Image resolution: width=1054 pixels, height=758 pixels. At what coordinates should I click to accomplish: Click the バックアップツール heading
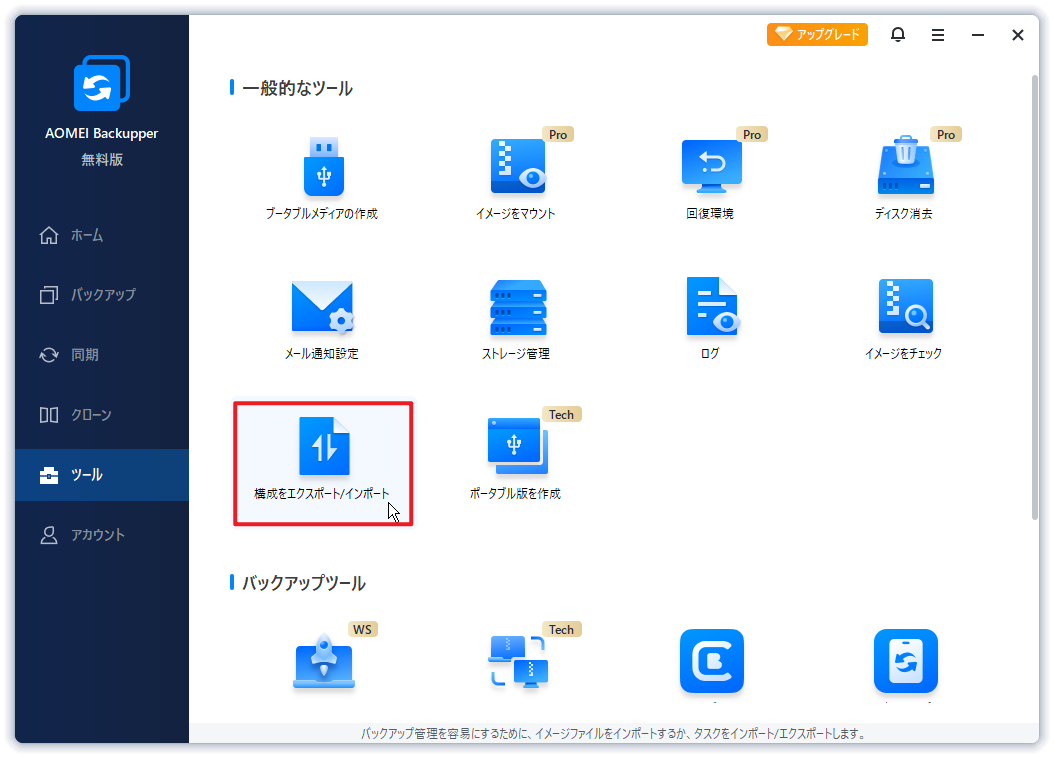coord(304,583)
